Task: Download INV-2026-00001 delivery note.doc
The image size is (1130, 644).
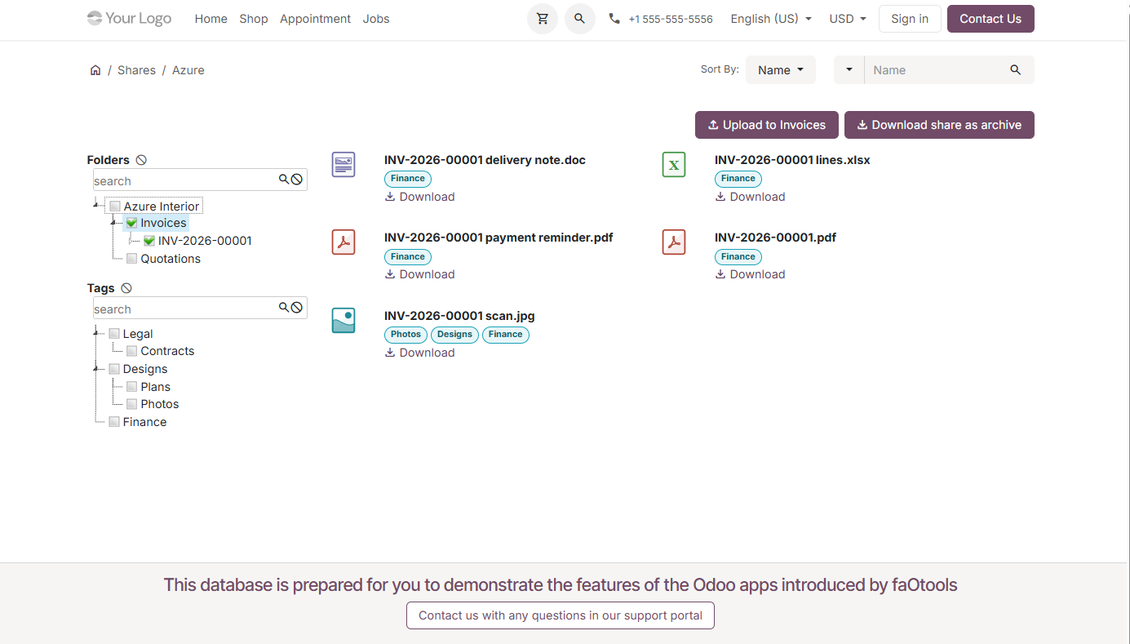Action: (x=419, y=197)
